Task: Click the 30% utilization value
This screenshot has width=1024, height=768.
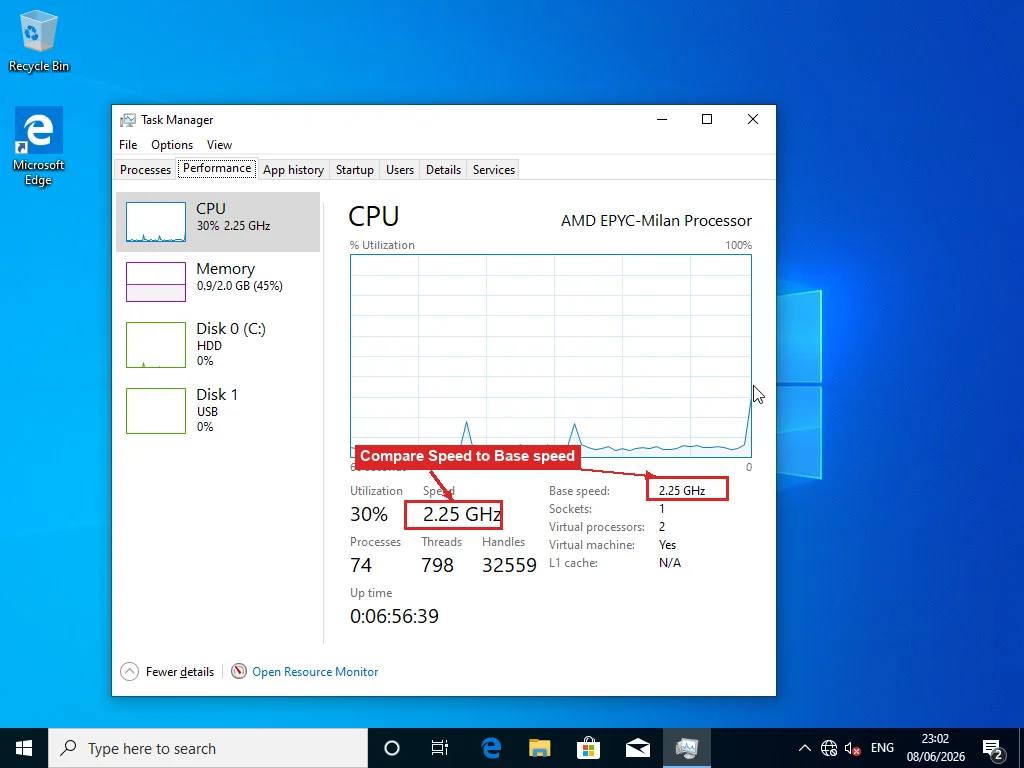Action: point(369,514)
